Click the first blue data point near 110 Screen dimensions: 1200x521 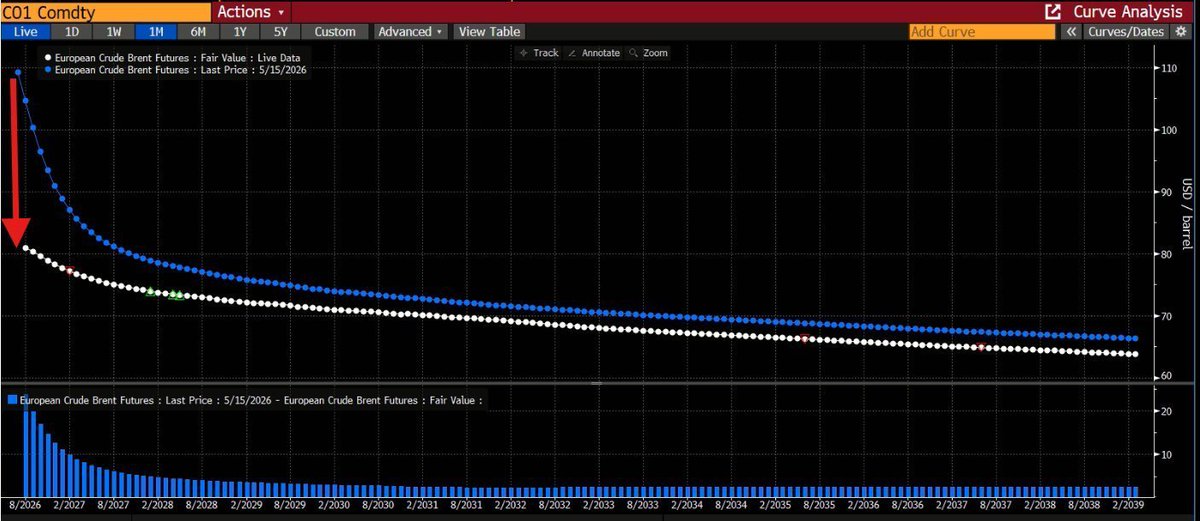(x=18, y=72)
